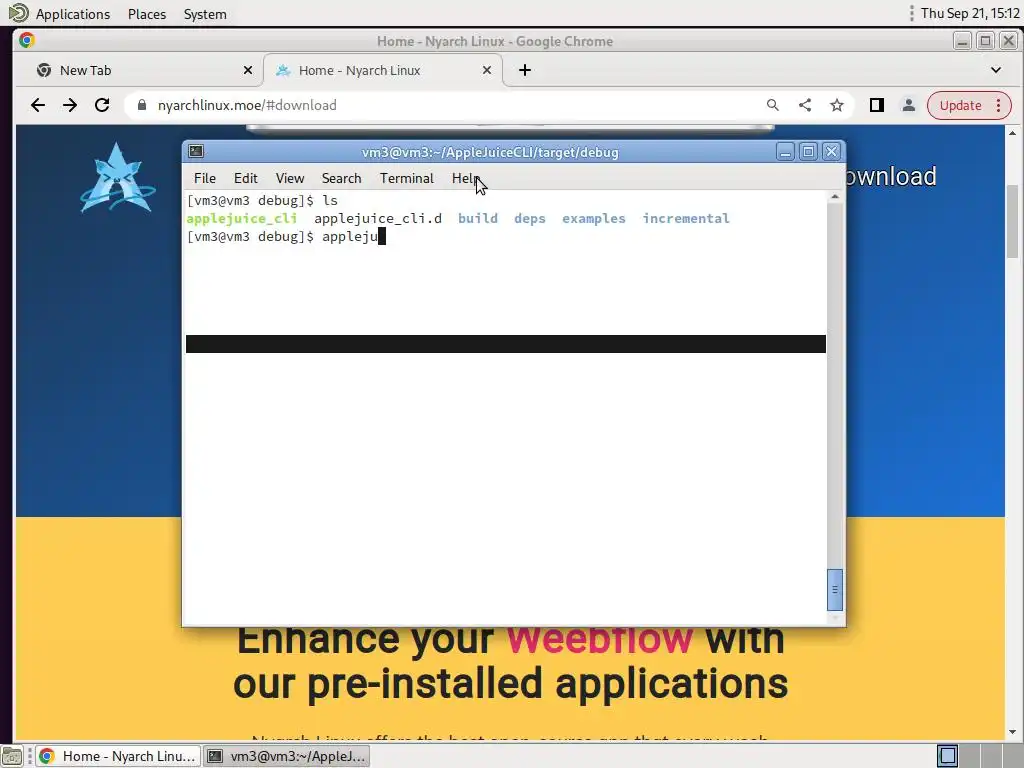1024x768 pixels.
Task: Click applejuice_cli.d file name
Action: pos(378,218)
